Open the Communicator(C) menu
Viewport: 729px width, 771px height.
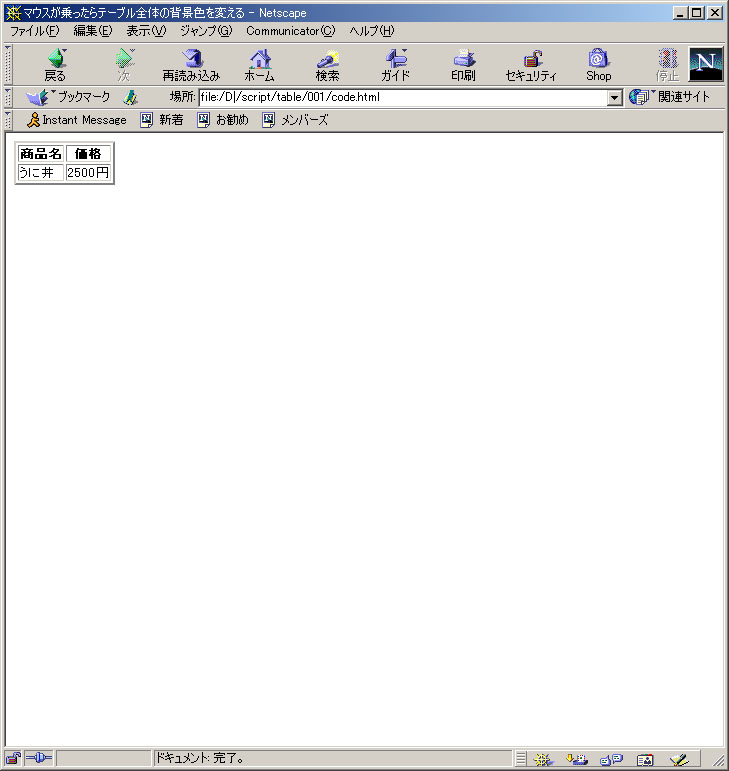point(291,31)
